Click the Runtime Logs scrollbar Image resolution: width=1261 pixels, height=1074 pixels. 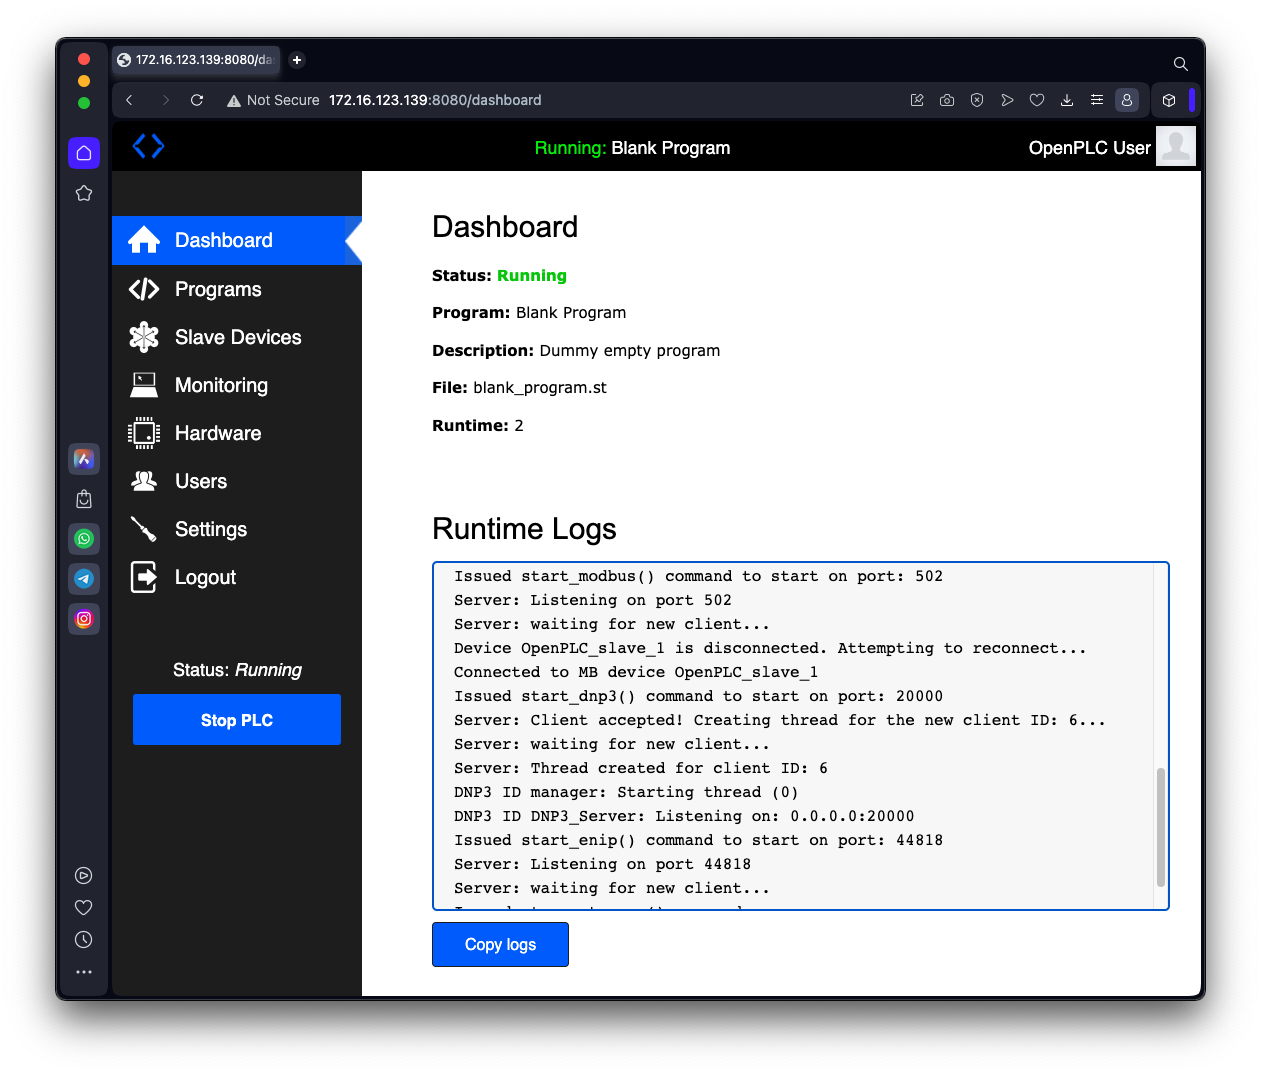[x=1160, y=827]
